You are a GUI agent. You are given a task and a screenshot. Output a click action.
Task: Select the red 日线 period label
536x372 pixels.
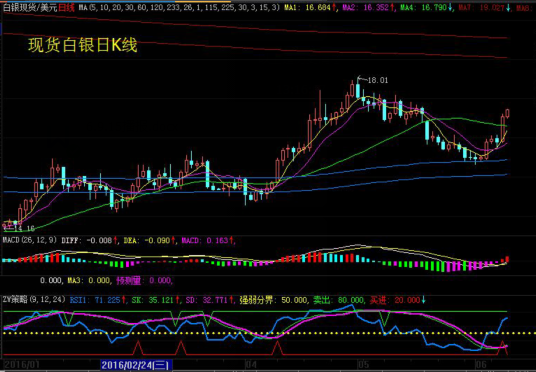click(66, 8)
